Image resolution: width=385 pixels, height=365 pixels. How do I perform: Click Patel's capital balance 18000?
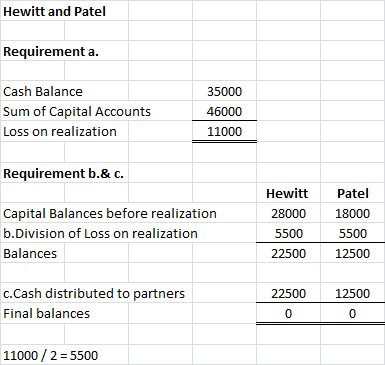(352, 214)
